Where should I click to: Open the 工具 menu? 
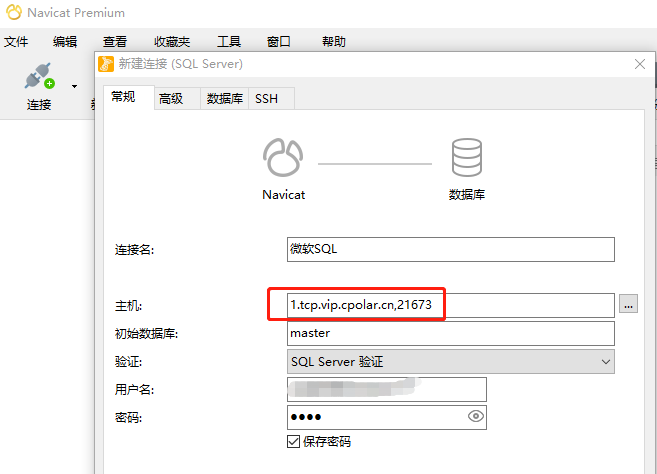(x=229, y=41)
